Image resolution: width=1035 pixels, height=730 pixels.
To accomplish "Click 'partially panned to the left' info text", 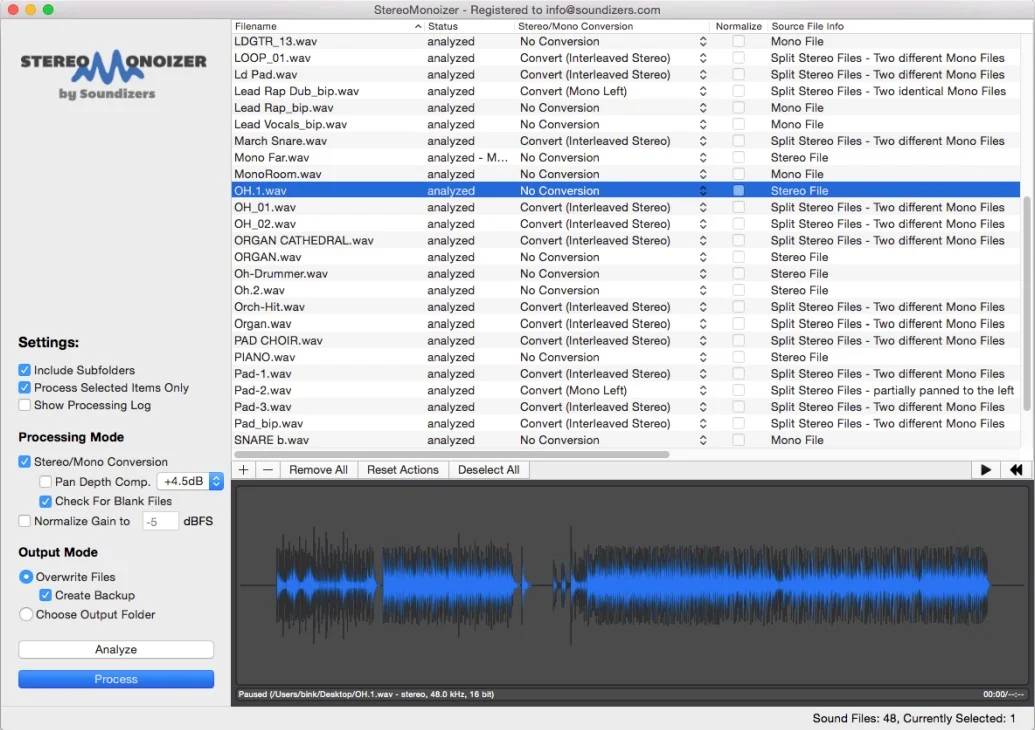I will tap(943, 391).
